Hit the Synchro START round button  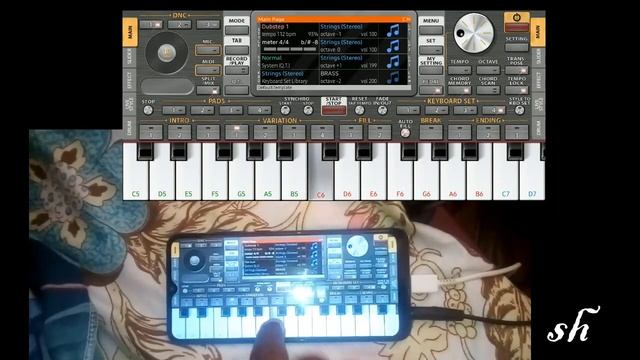pos(285,110)
